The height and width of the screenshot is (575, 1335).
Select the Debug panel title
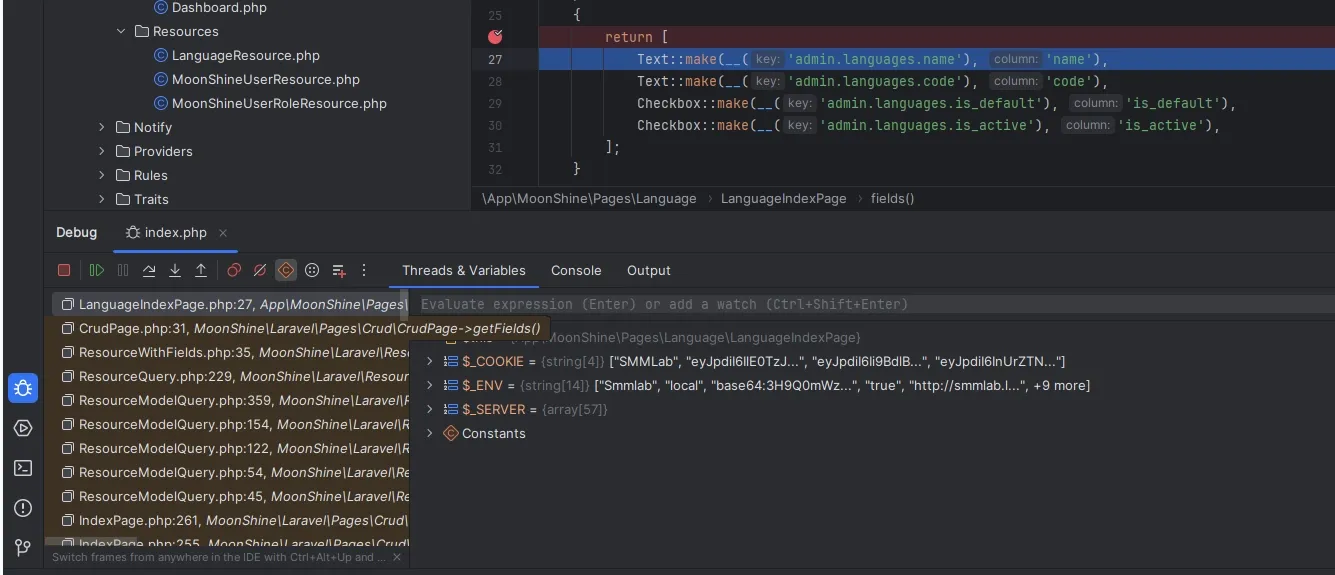coord(76,232)
